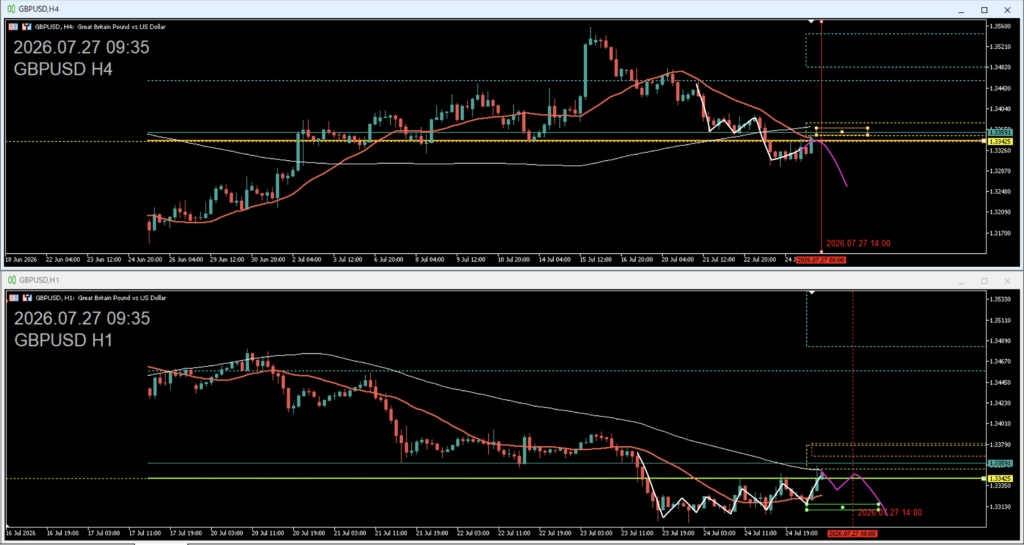Click 1.34670 on the H1 price scale

click(x=1000, y=362)
